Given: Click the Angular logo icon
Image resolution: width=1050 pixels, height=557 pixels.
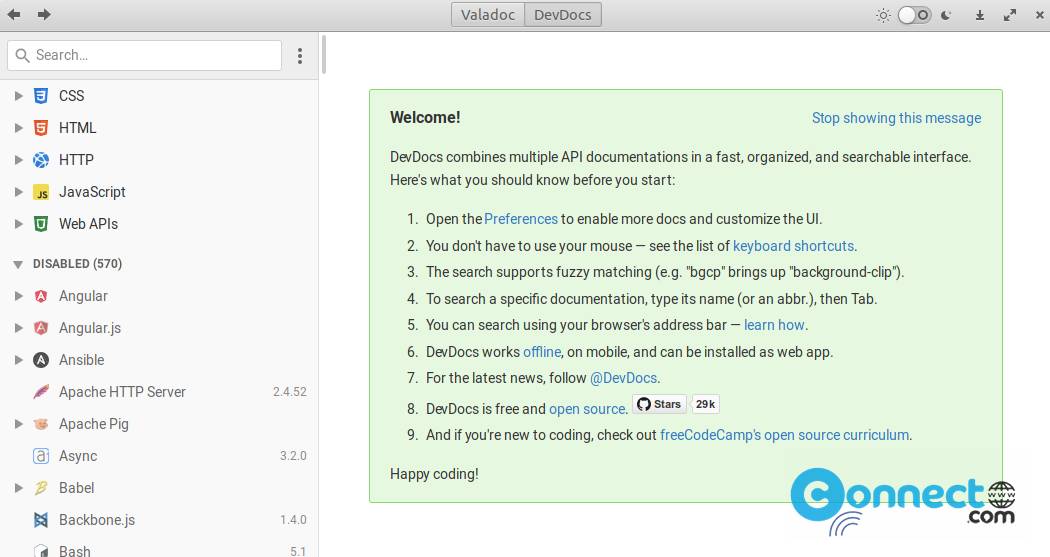Looking at the screenshot, I should (41, 296).
